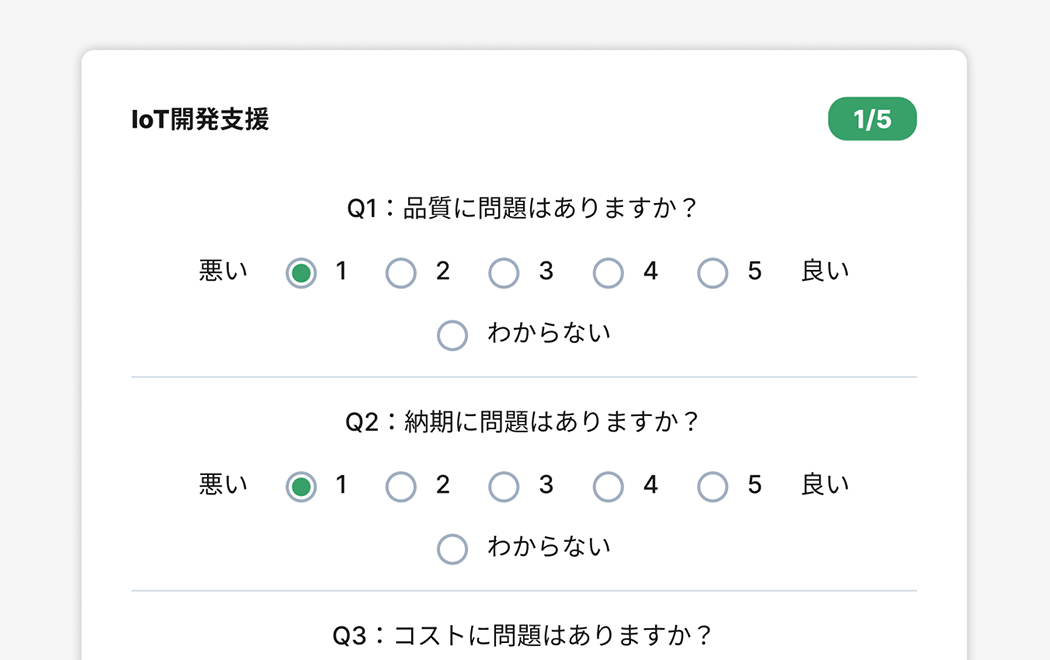The width and height of the screenshot is (1050, 660).
Task: Choose わからない for Q2 納期 question
Action: click(x=453, y=549)
